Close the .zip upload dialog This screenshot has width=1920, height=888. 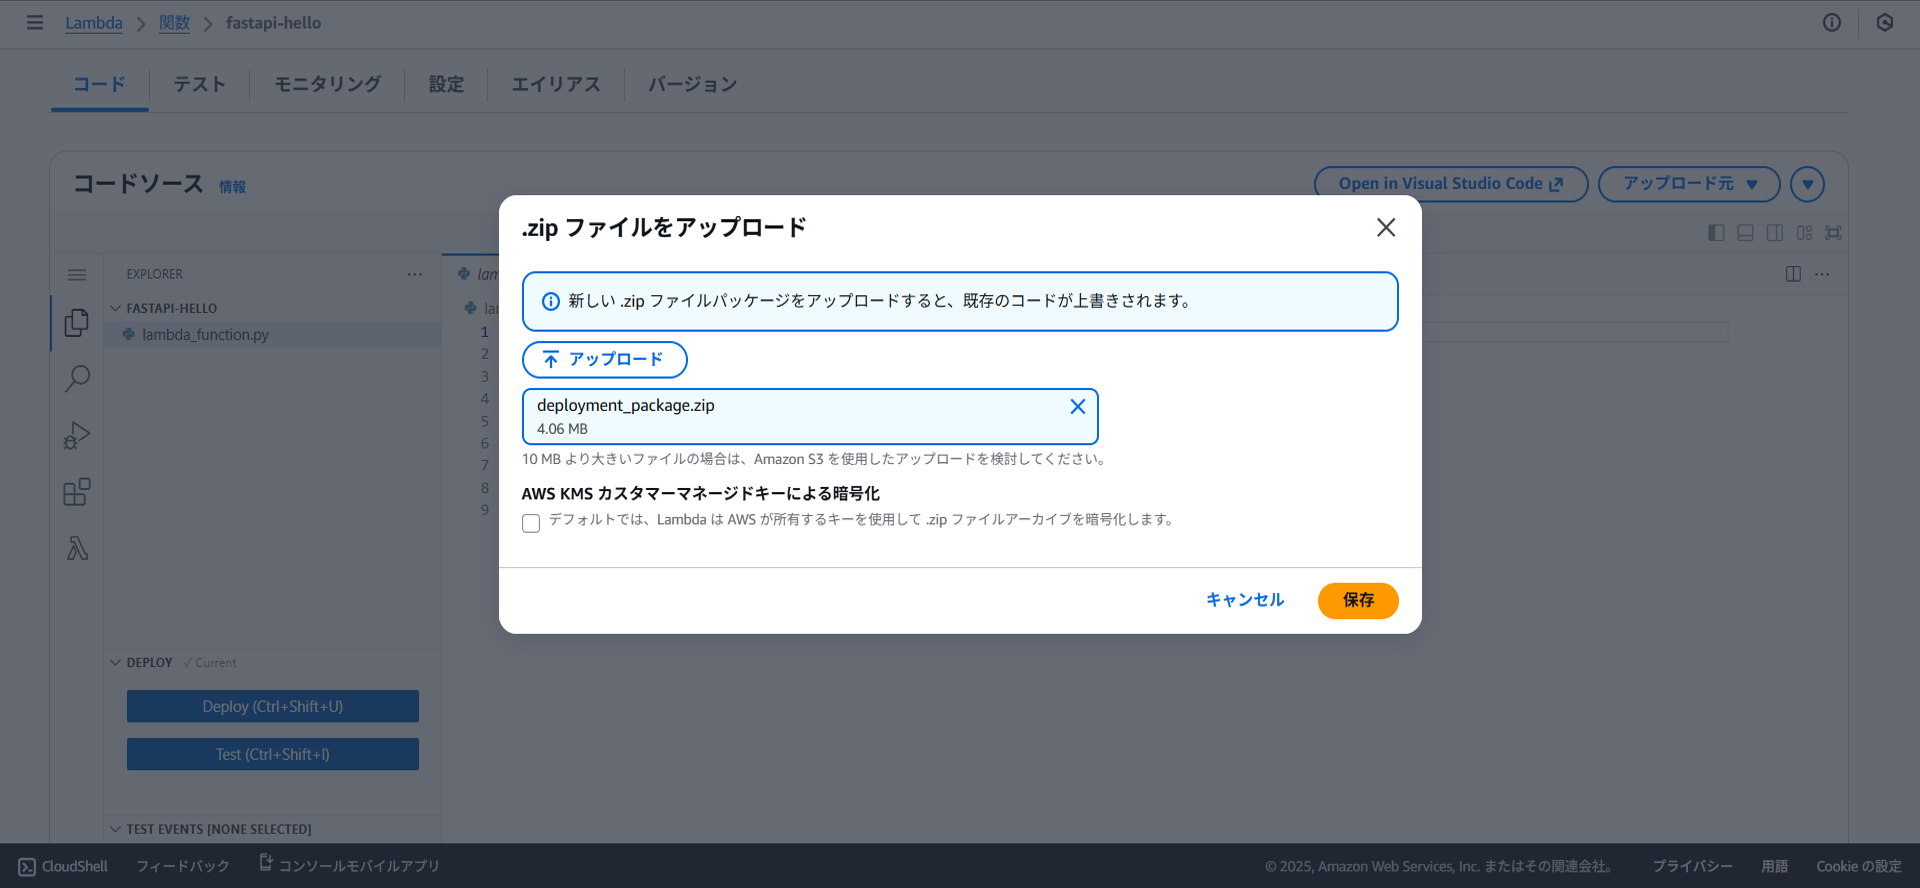1386,227
